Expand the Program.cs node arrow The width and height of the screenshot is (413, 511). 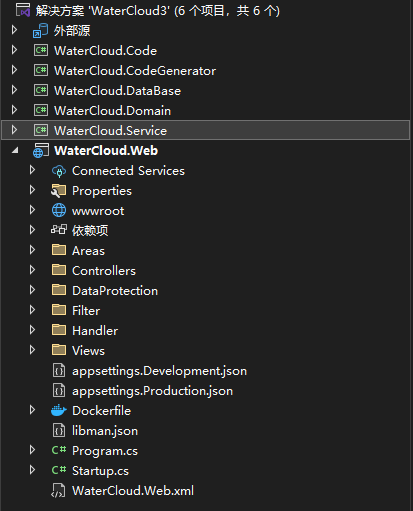(32, 450)
